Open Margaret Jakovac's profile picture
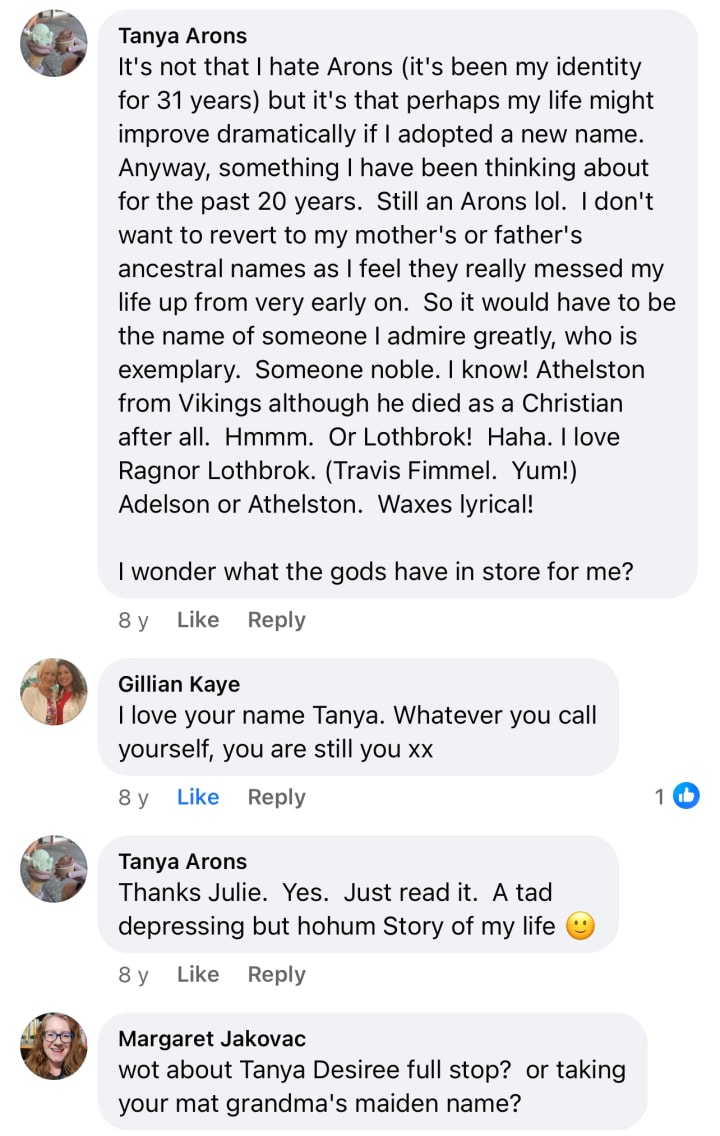This screenshot has height=1136, width=720. coord(54,1046)
